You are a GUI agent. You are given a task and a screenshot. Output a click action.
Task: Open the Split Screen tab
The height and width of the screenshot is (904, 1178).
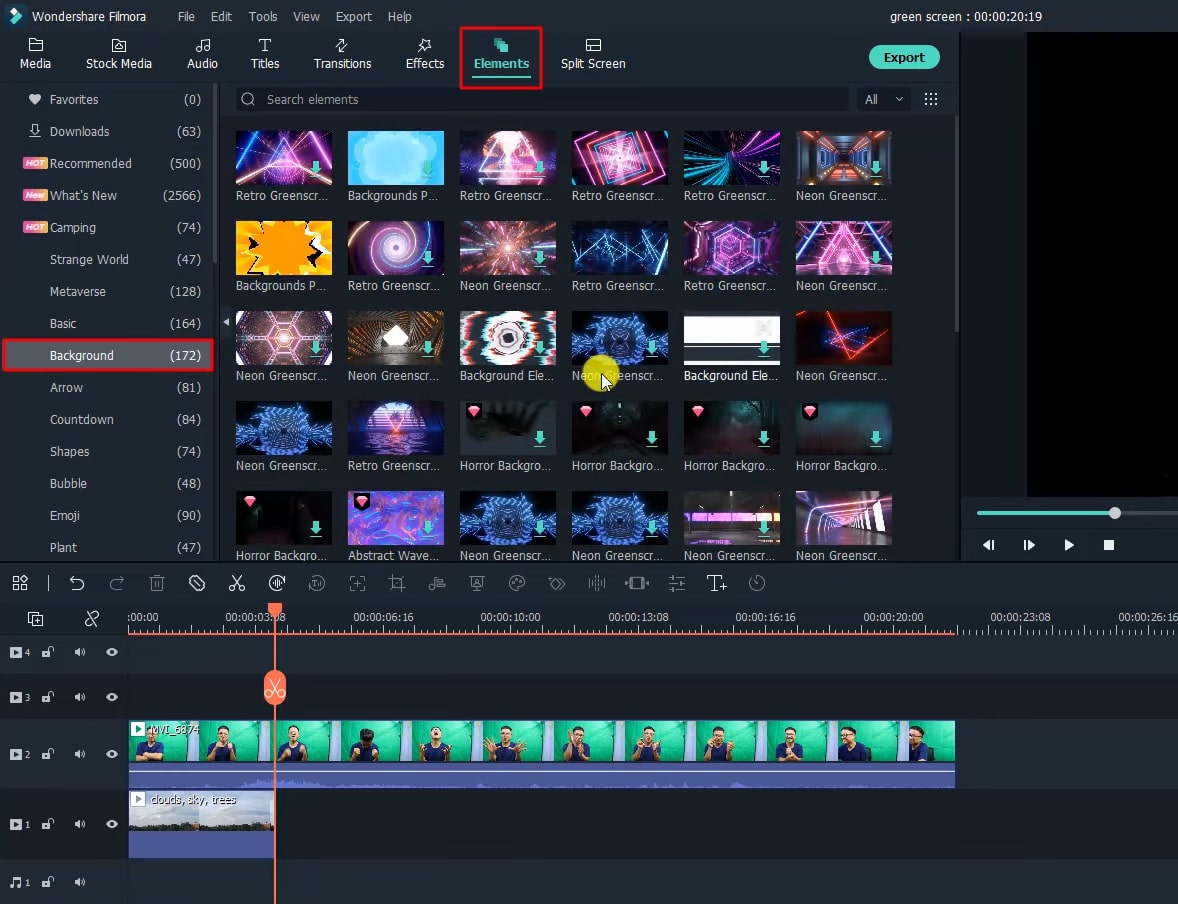(593, 54)
